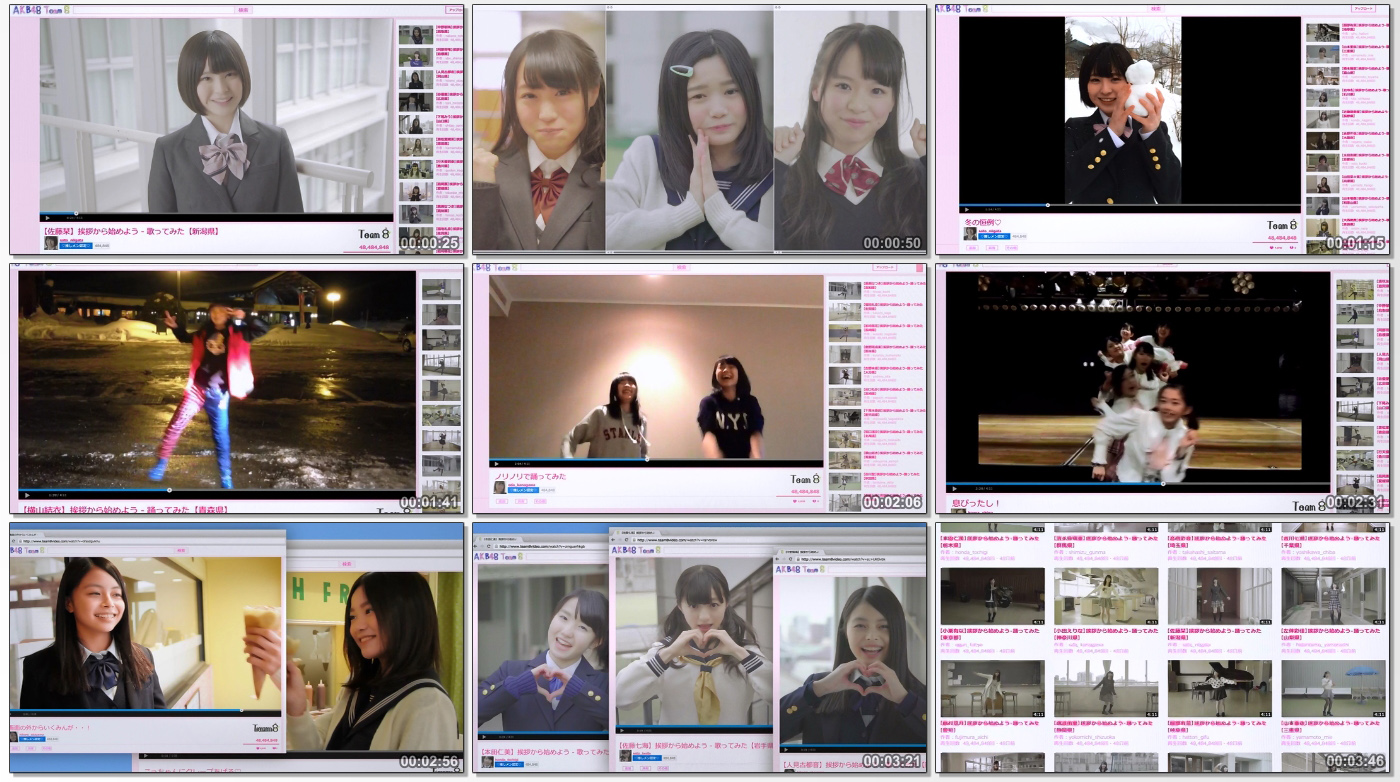Open the top sidebar thumbnail in the 00:02:31 frame
Image resolution: width=1400 pixels, height=782 pixels.
click(x=1353, y=291)
